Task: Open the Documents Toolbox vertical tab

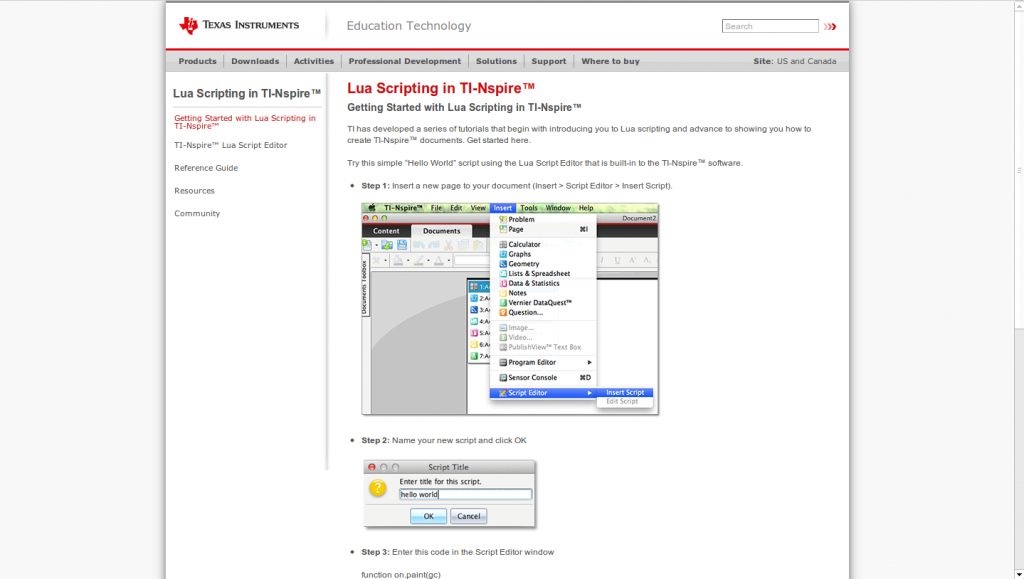Action: pos(364,287)
